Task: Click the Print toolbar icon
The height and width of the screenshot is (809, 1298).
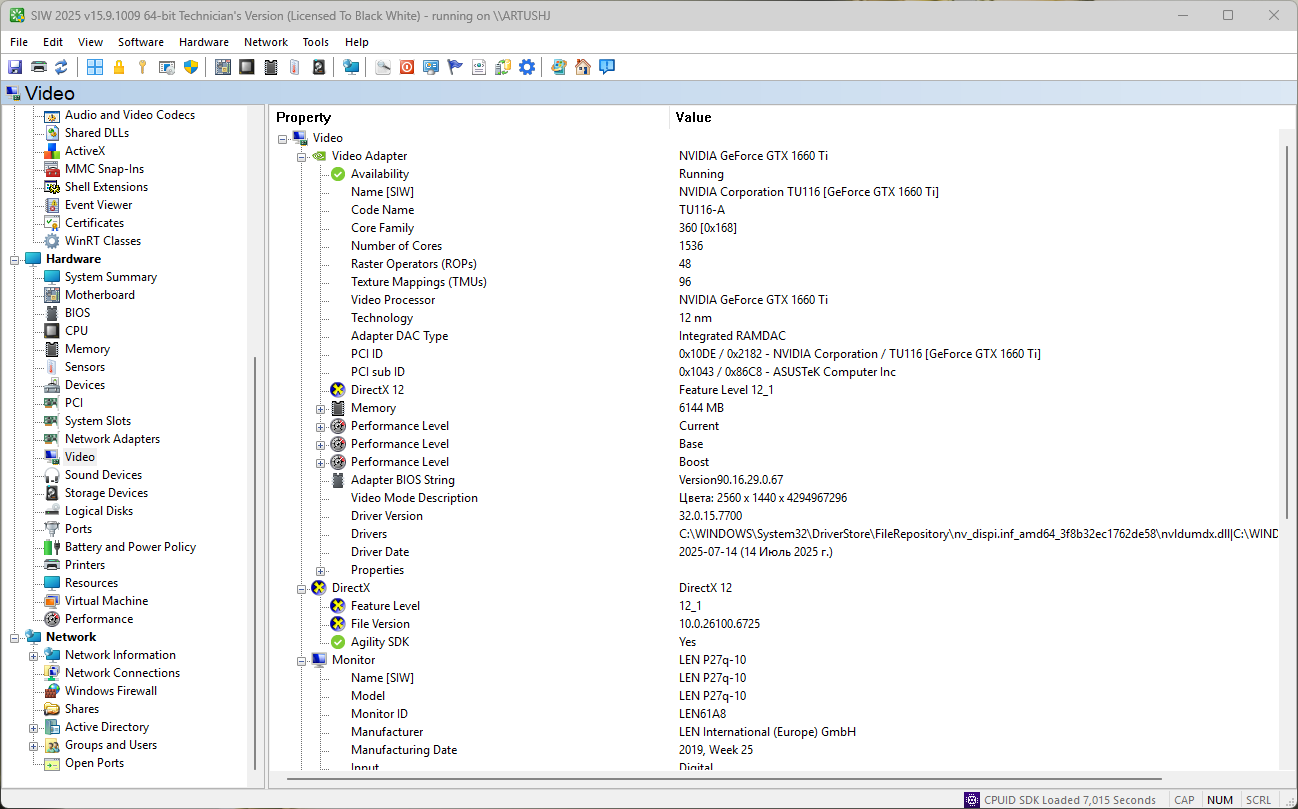Action: tap(39, 67)
